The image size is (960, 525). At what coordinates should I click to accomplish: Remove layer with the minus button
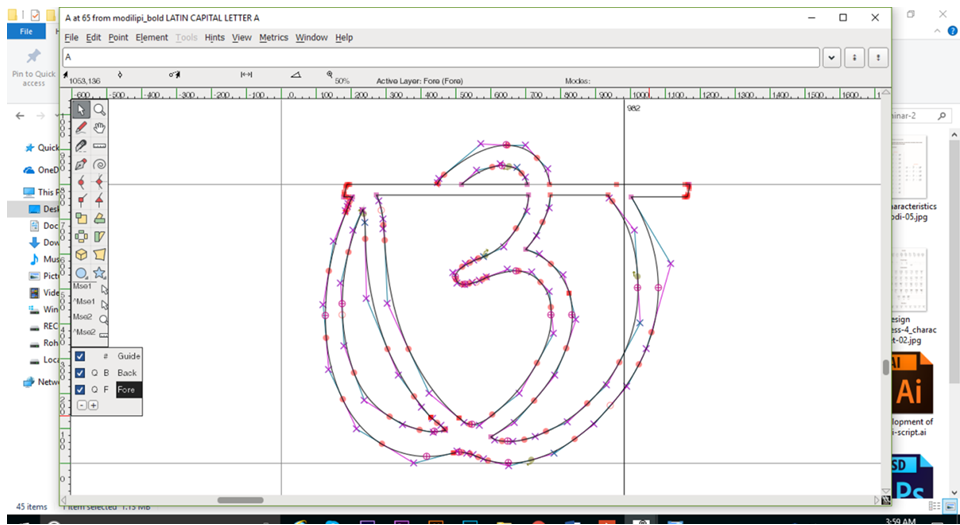tap(82, 405)
